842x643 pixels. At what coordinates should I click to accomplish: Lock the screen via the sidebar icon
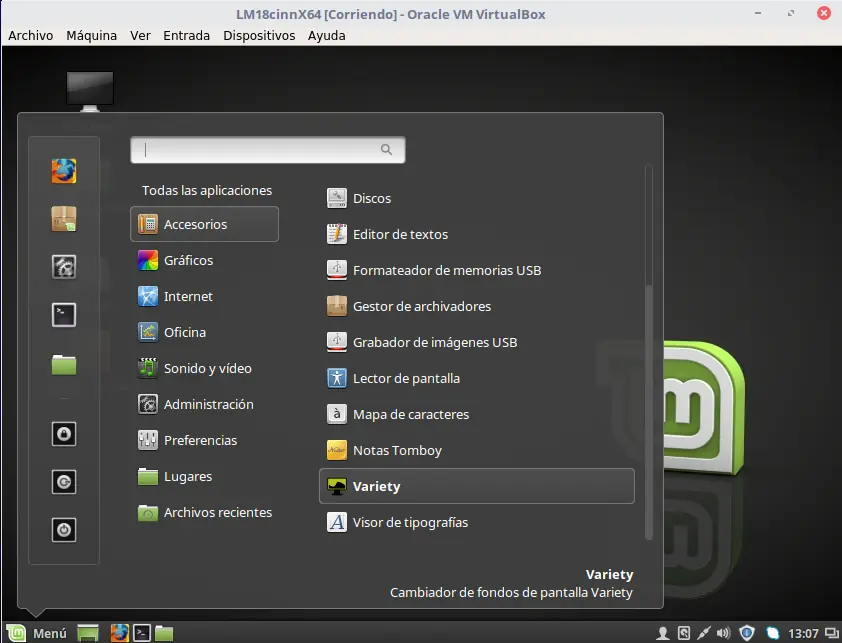click(64, 433)
